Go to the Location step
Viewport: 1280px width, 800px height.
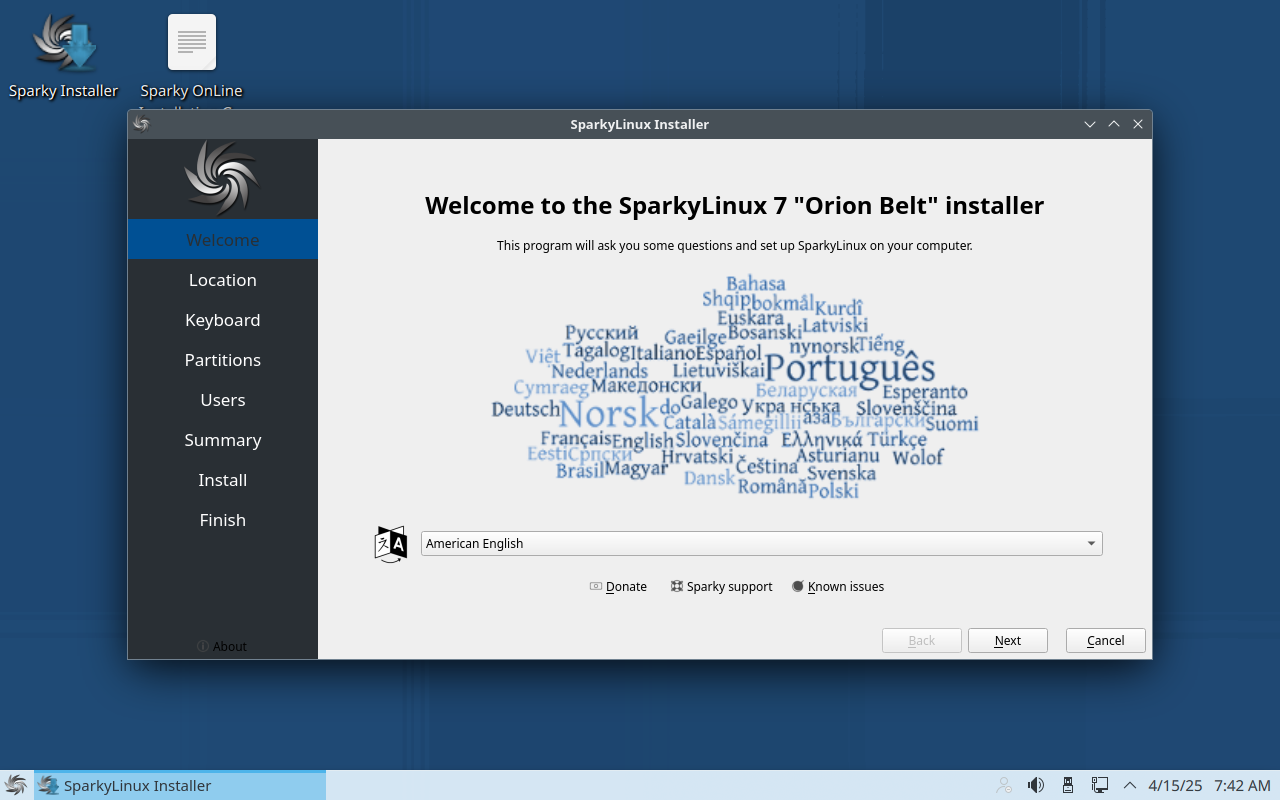pos(223,280)
